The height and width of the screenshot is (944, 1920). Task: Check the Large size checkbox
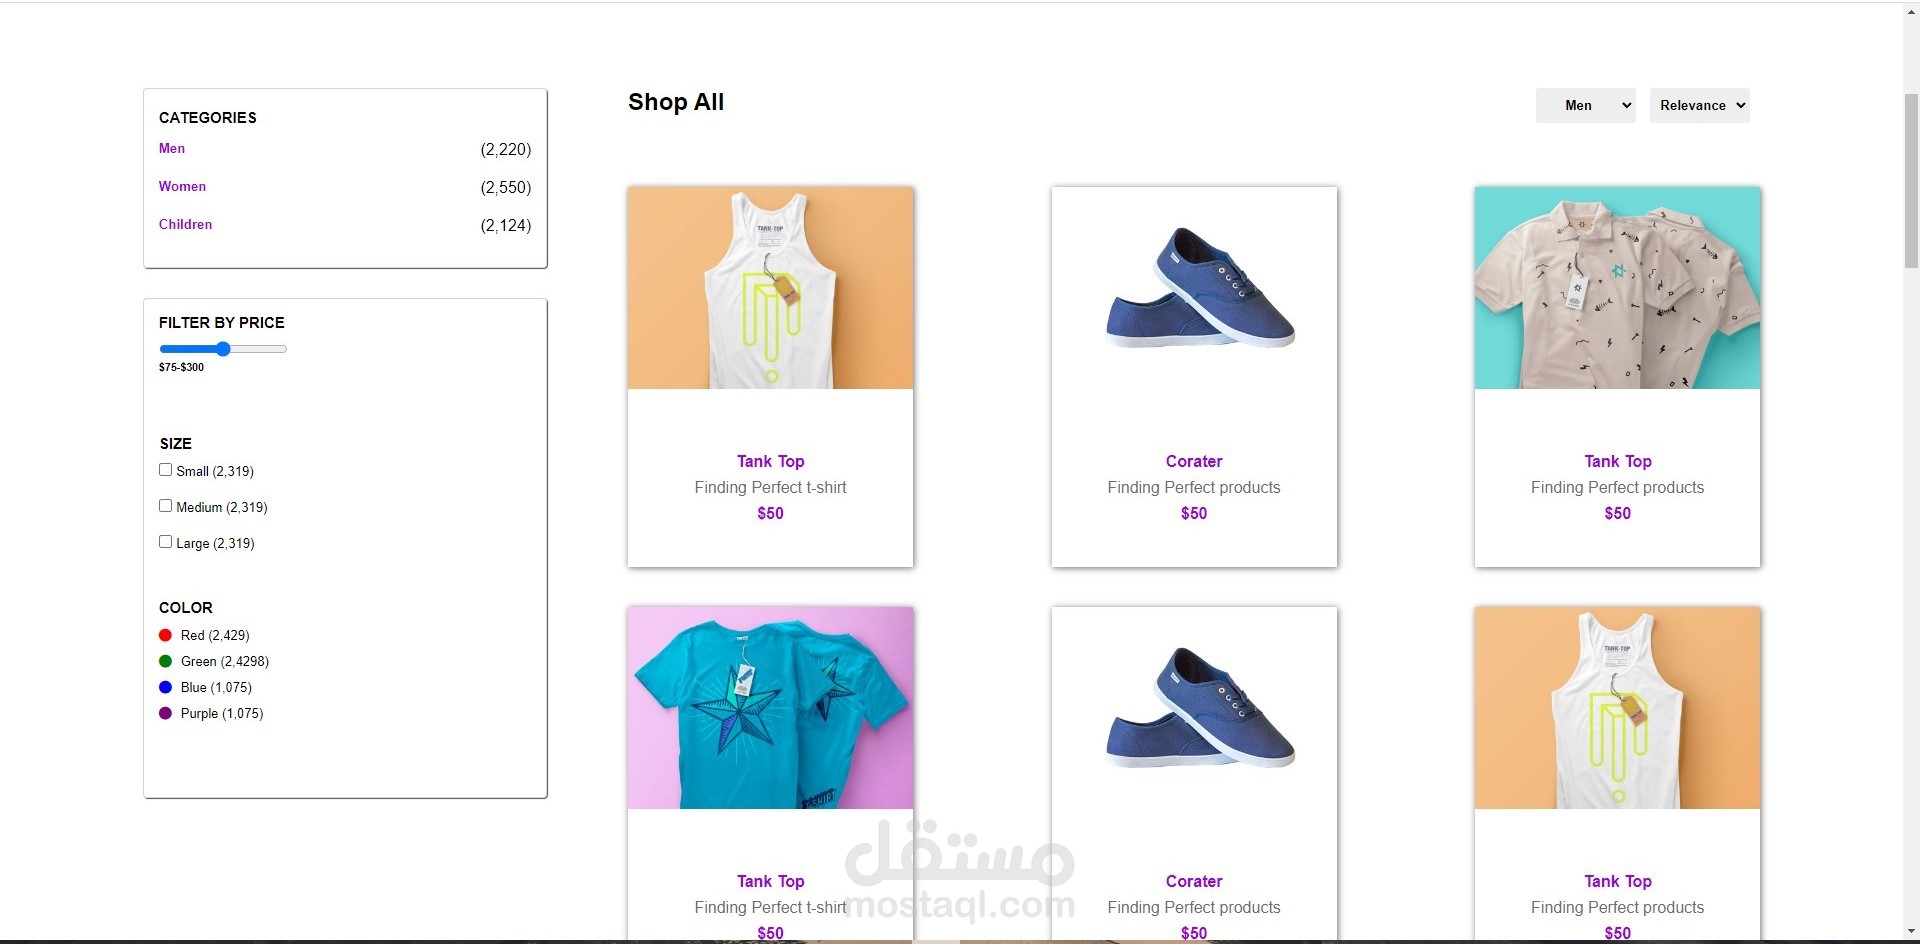click(166, 542)
